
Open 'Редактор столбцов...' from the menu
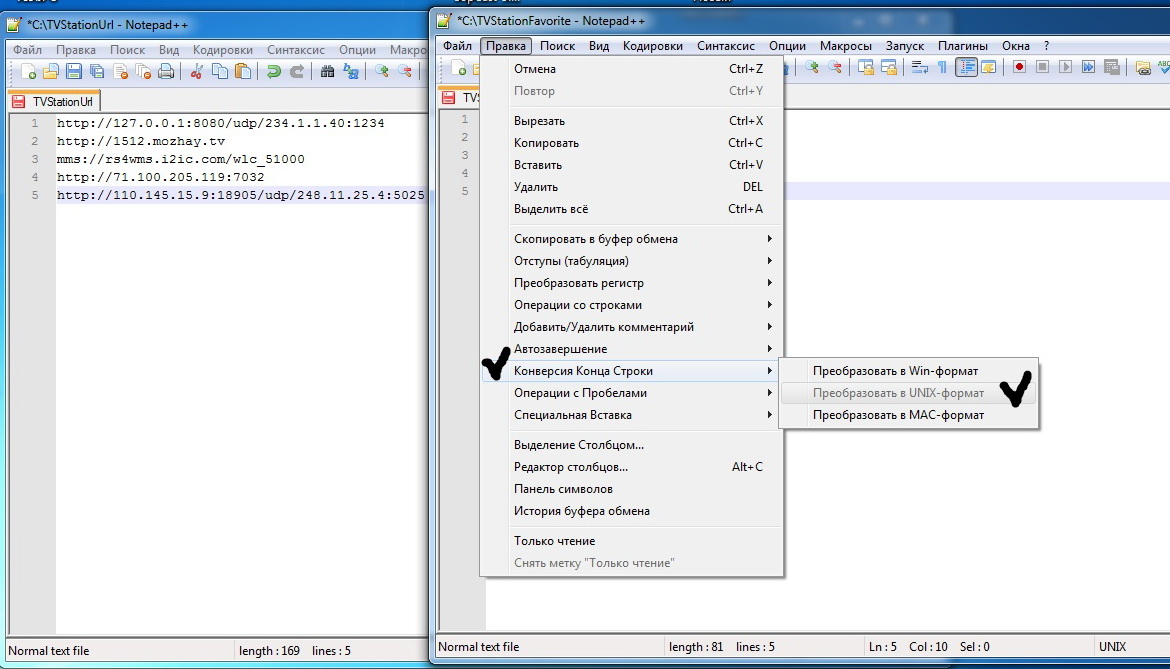570,467
